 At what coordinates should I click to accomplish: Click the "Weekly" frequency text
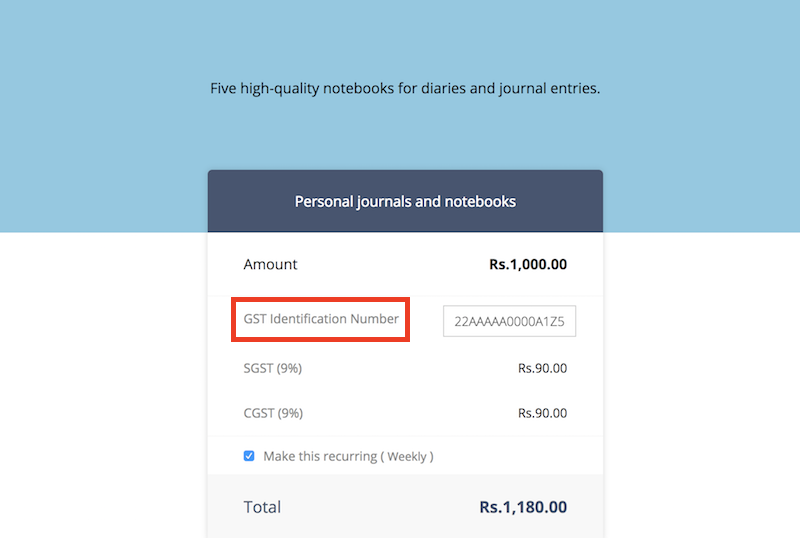pos(408,456)
